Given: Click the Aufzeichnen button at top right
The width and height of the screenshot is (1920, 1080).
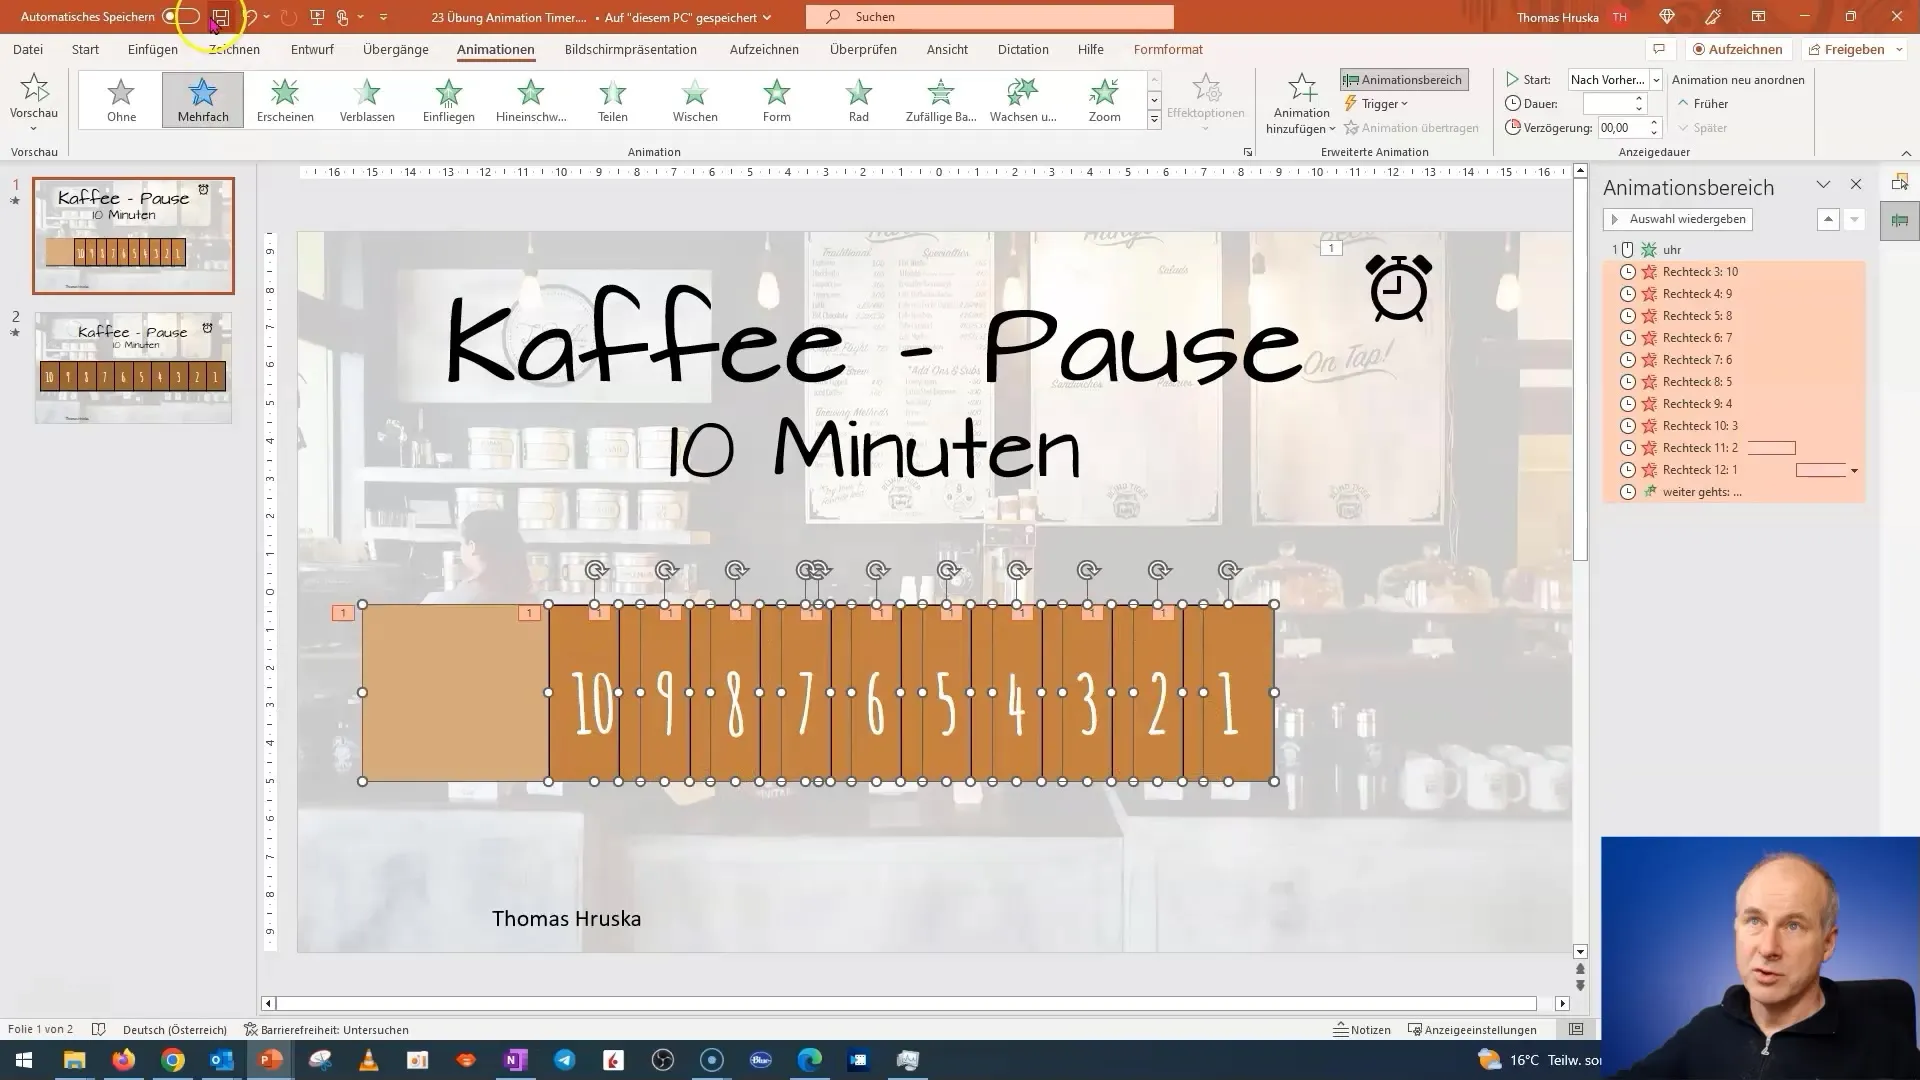Looking at the screenshot, I should [1737, 49].
